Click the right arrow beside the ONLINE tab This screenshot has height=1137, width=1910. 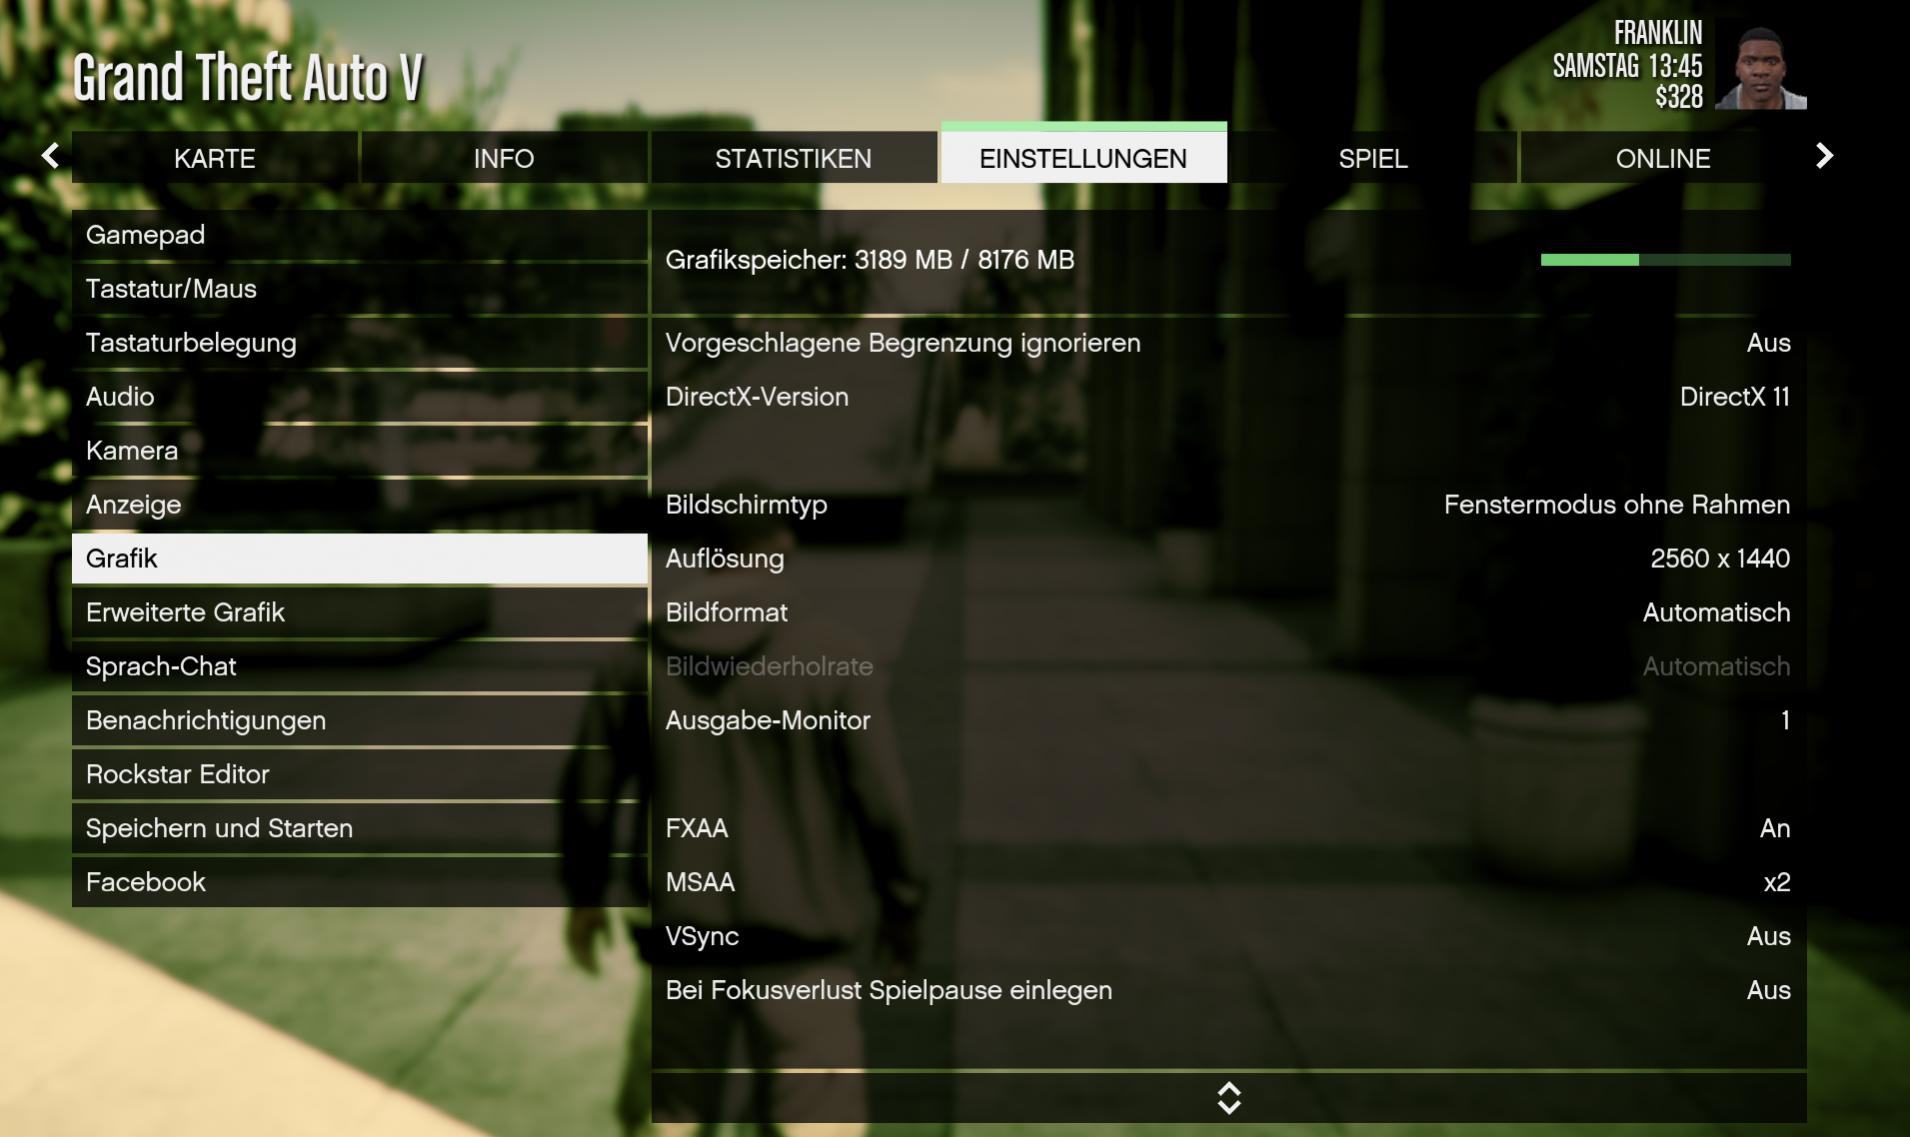coord(1825,156)
